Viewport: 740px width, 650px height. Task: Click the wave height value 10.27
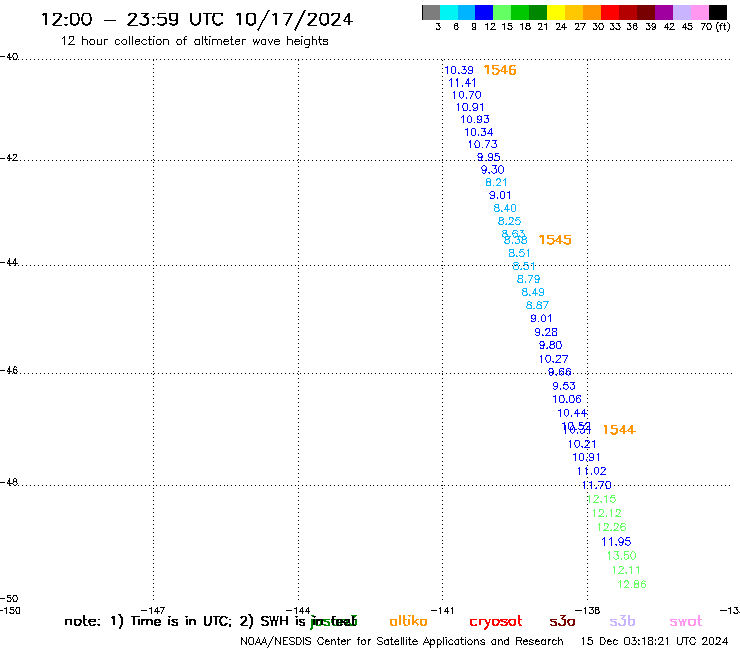[x=553, y=359]
